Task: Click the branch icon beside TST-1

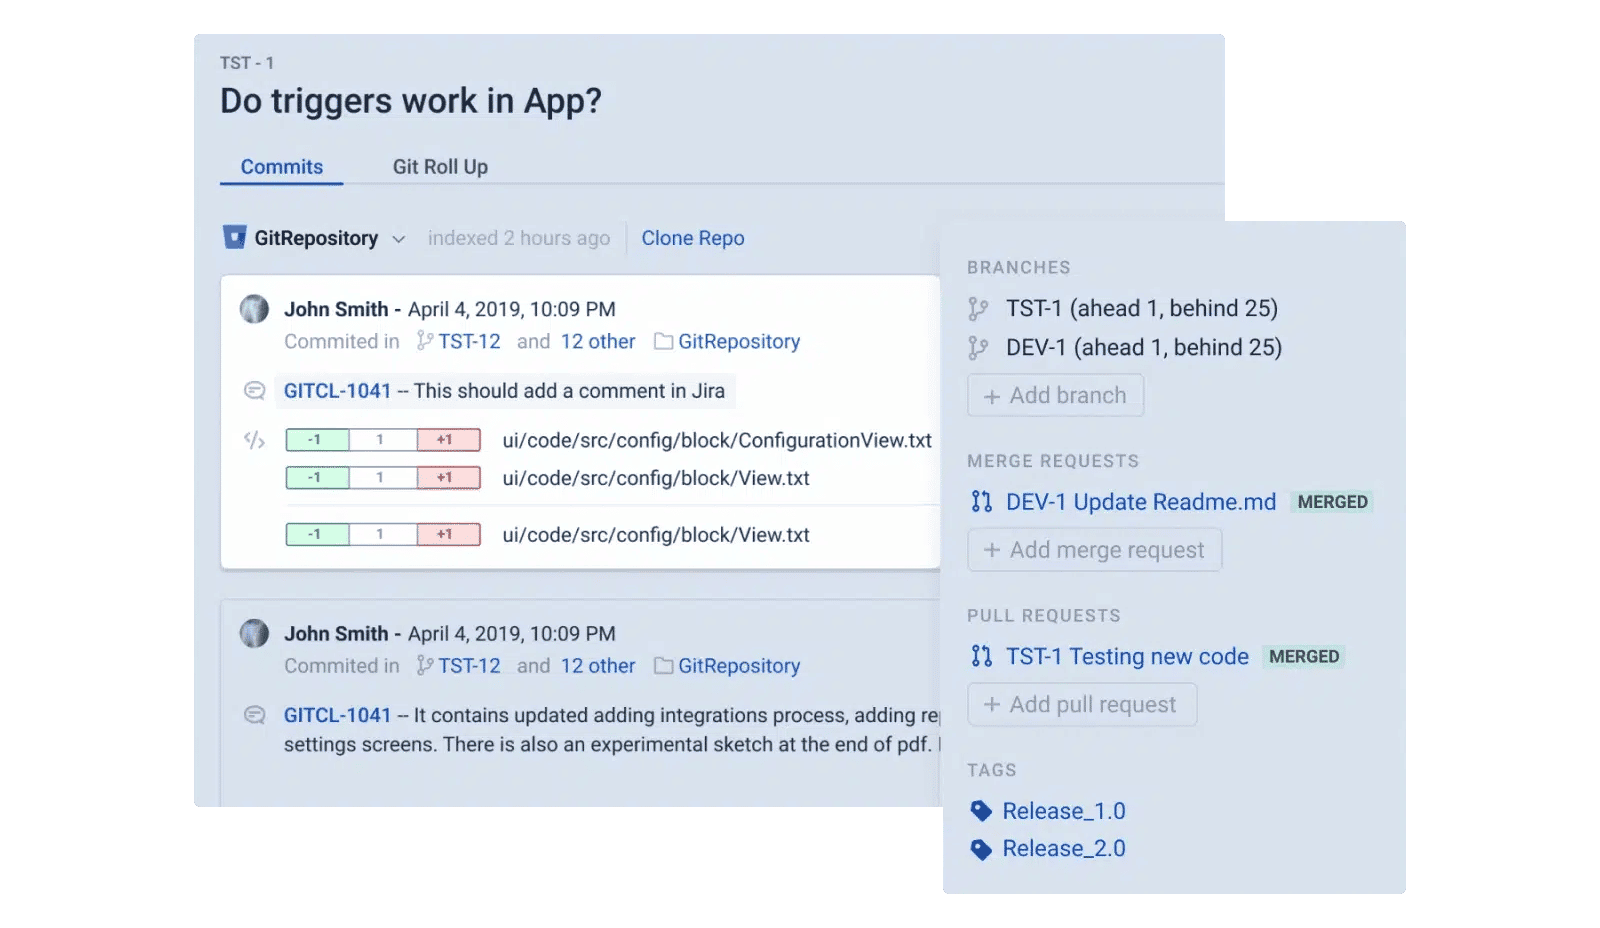Action: (x=980, y=308)
